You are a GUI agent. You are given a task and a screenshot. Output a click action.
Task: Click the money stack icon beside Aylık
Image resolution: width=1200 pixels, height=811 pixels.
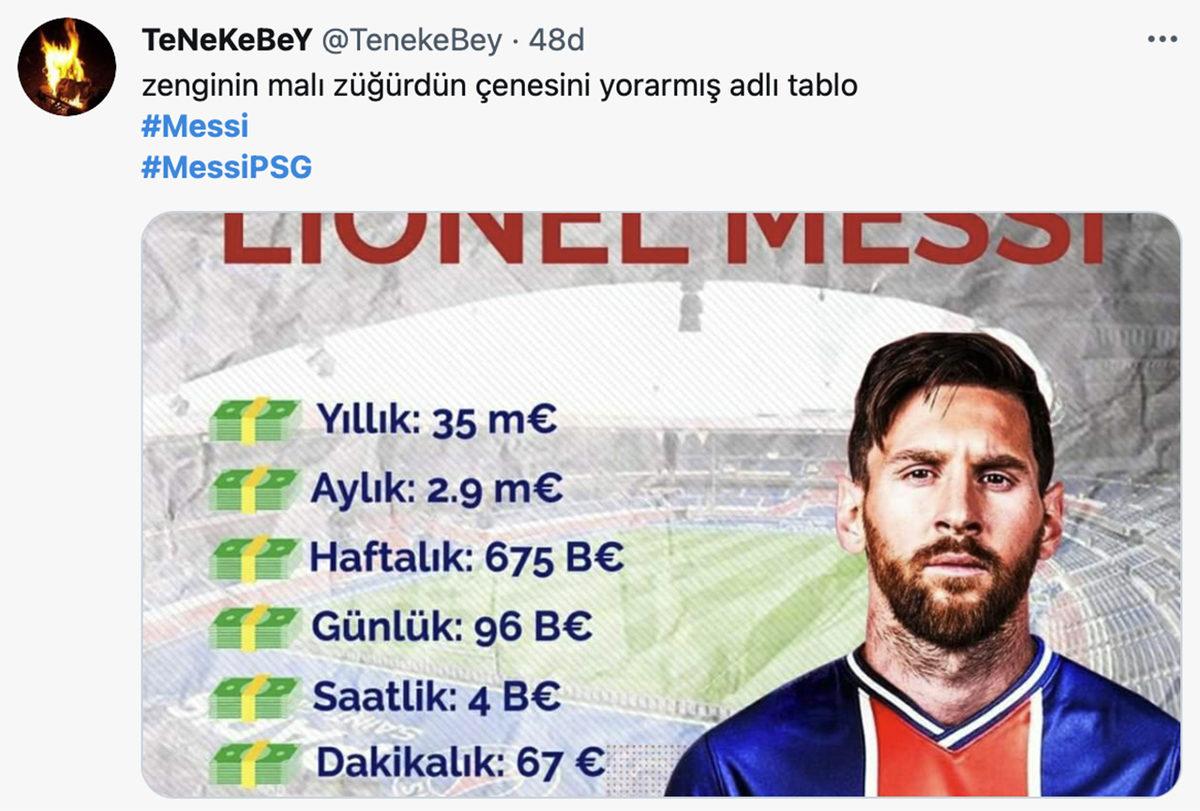(257, 490)
